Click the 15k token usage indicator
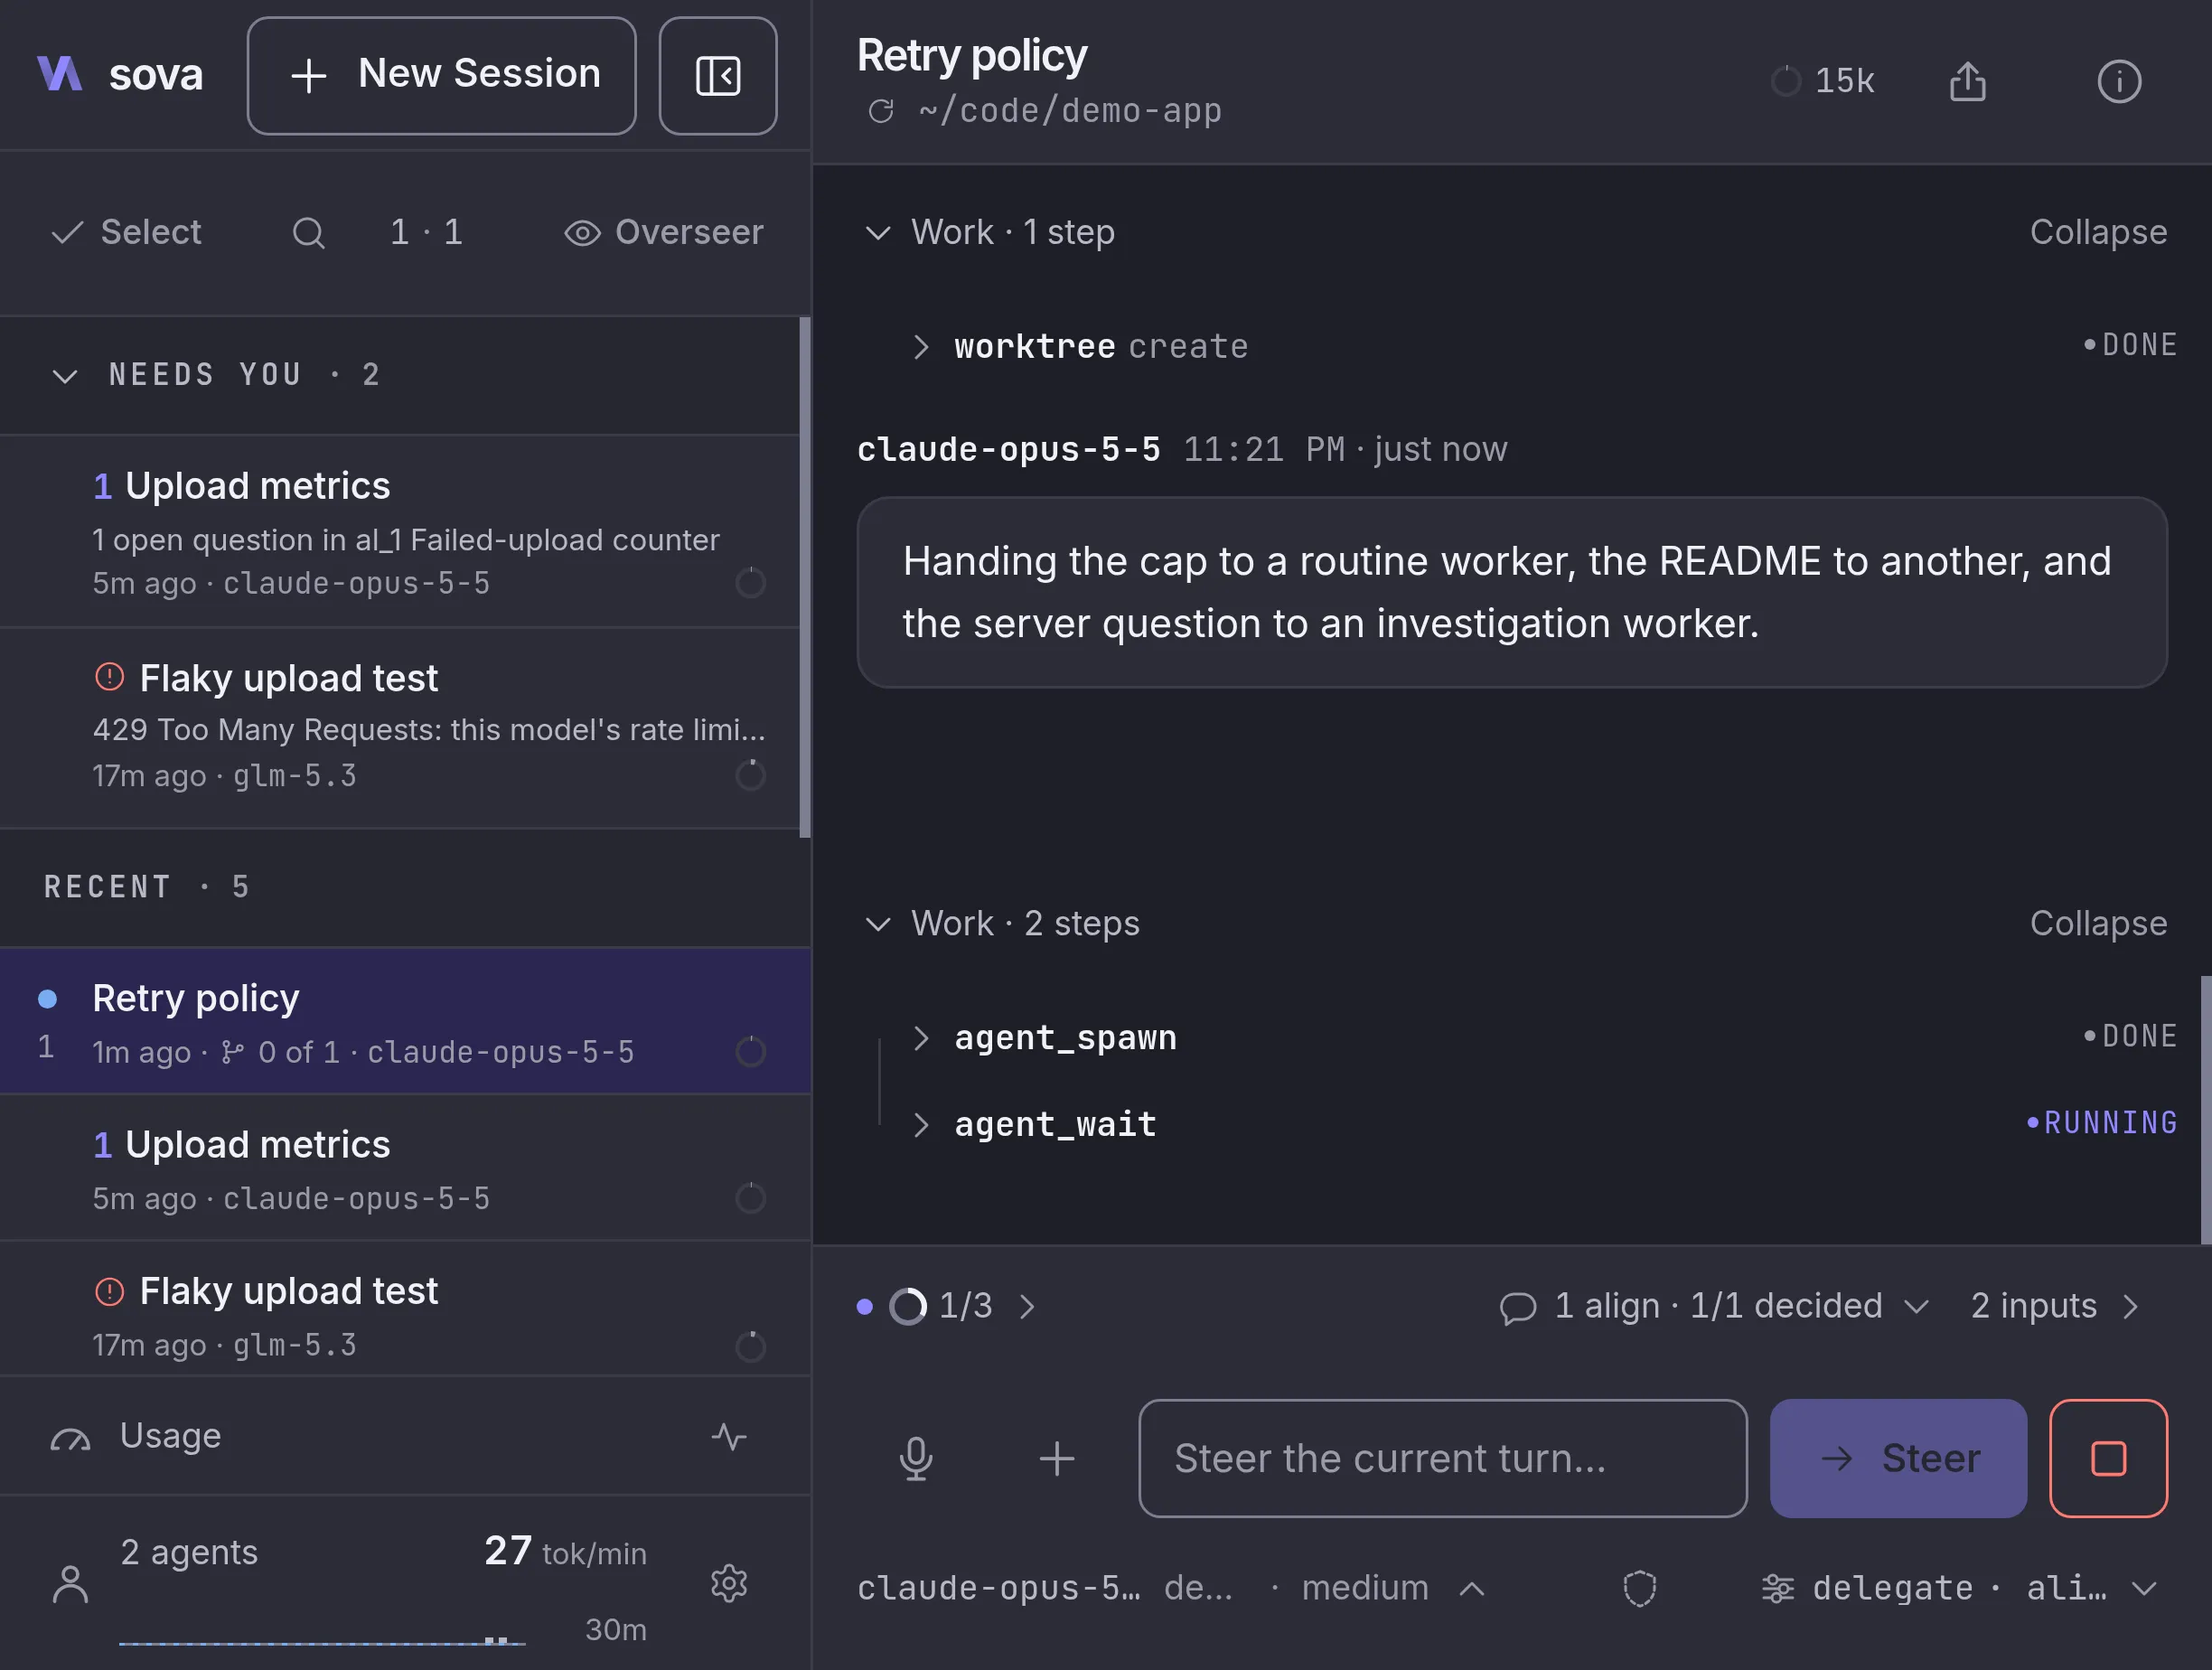 tap(1822, 81)
